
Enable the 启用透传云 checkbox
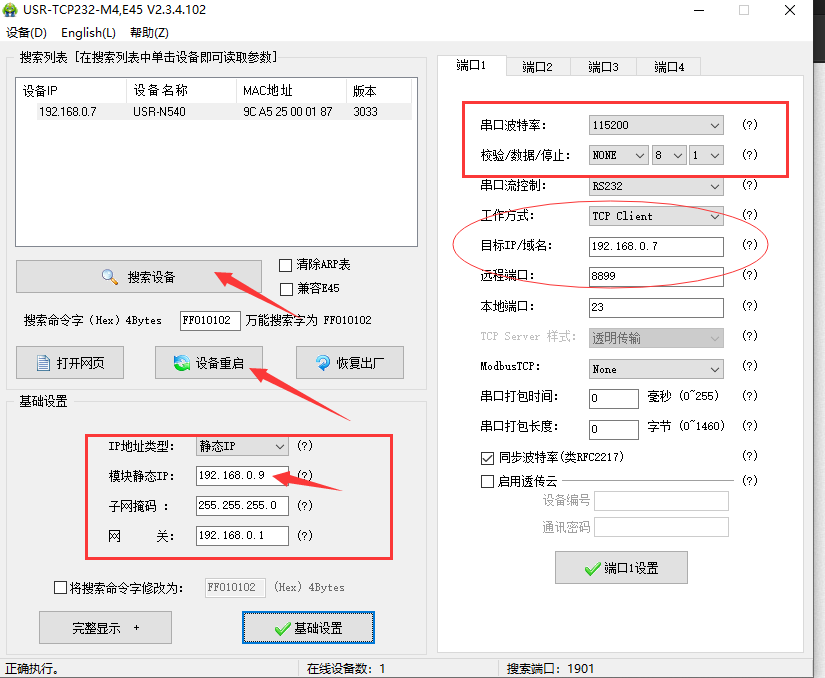(x=488, y=481)
